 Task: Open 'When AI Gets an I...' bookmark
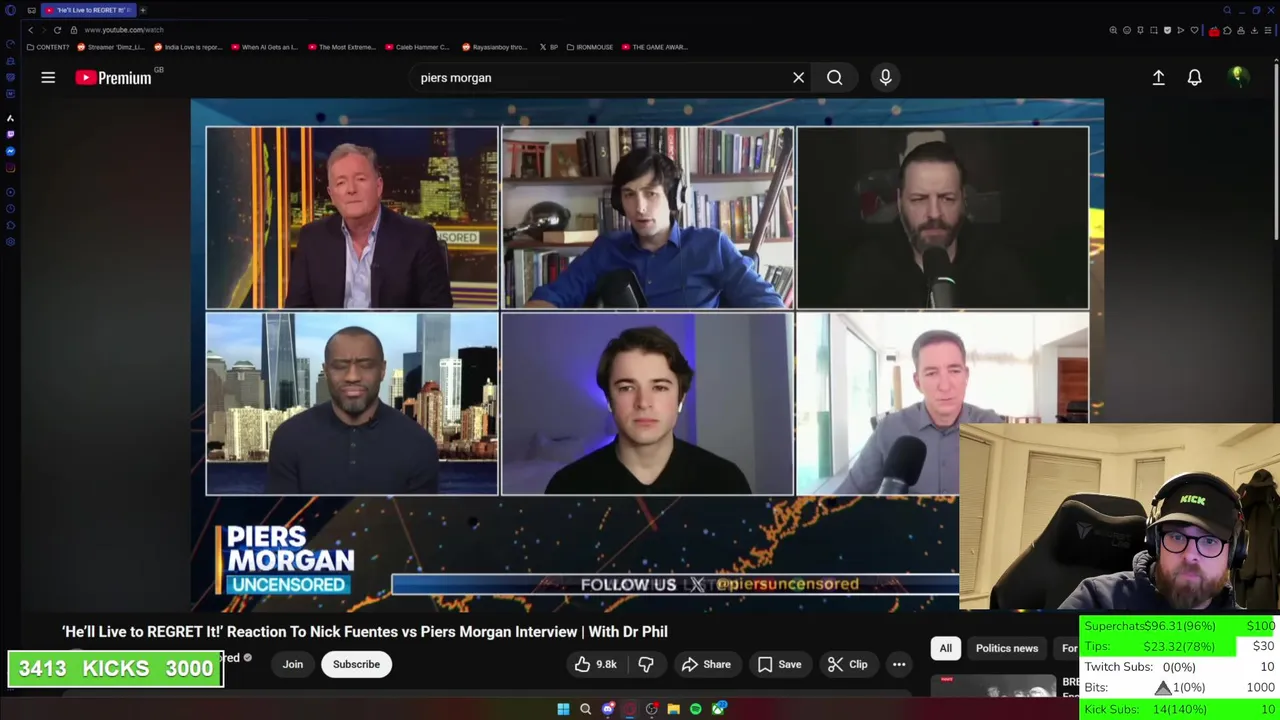(x=265, y=47)
